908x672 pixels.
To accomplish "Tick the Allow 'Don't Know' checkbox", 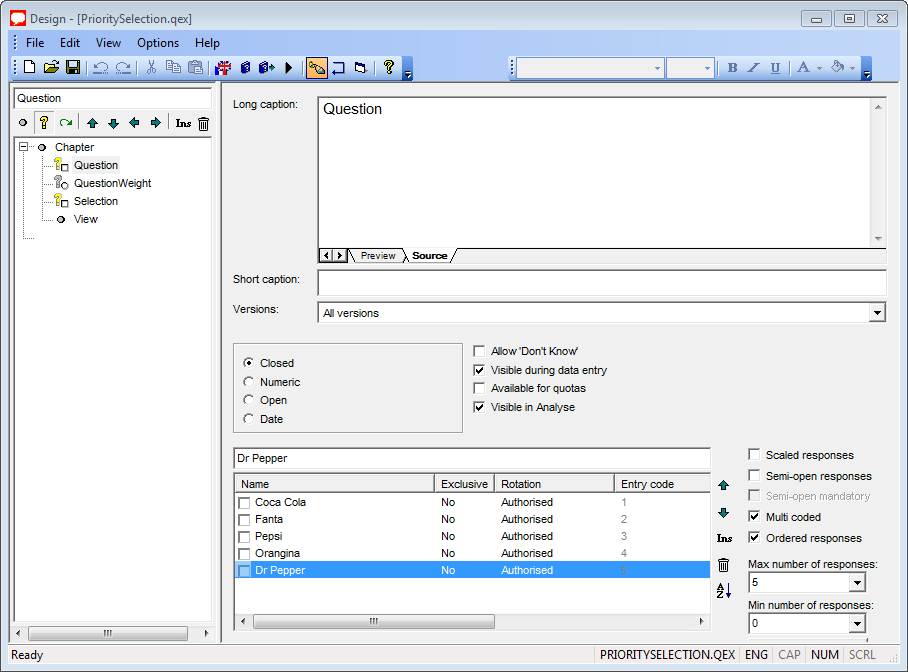I will point(480,351).
